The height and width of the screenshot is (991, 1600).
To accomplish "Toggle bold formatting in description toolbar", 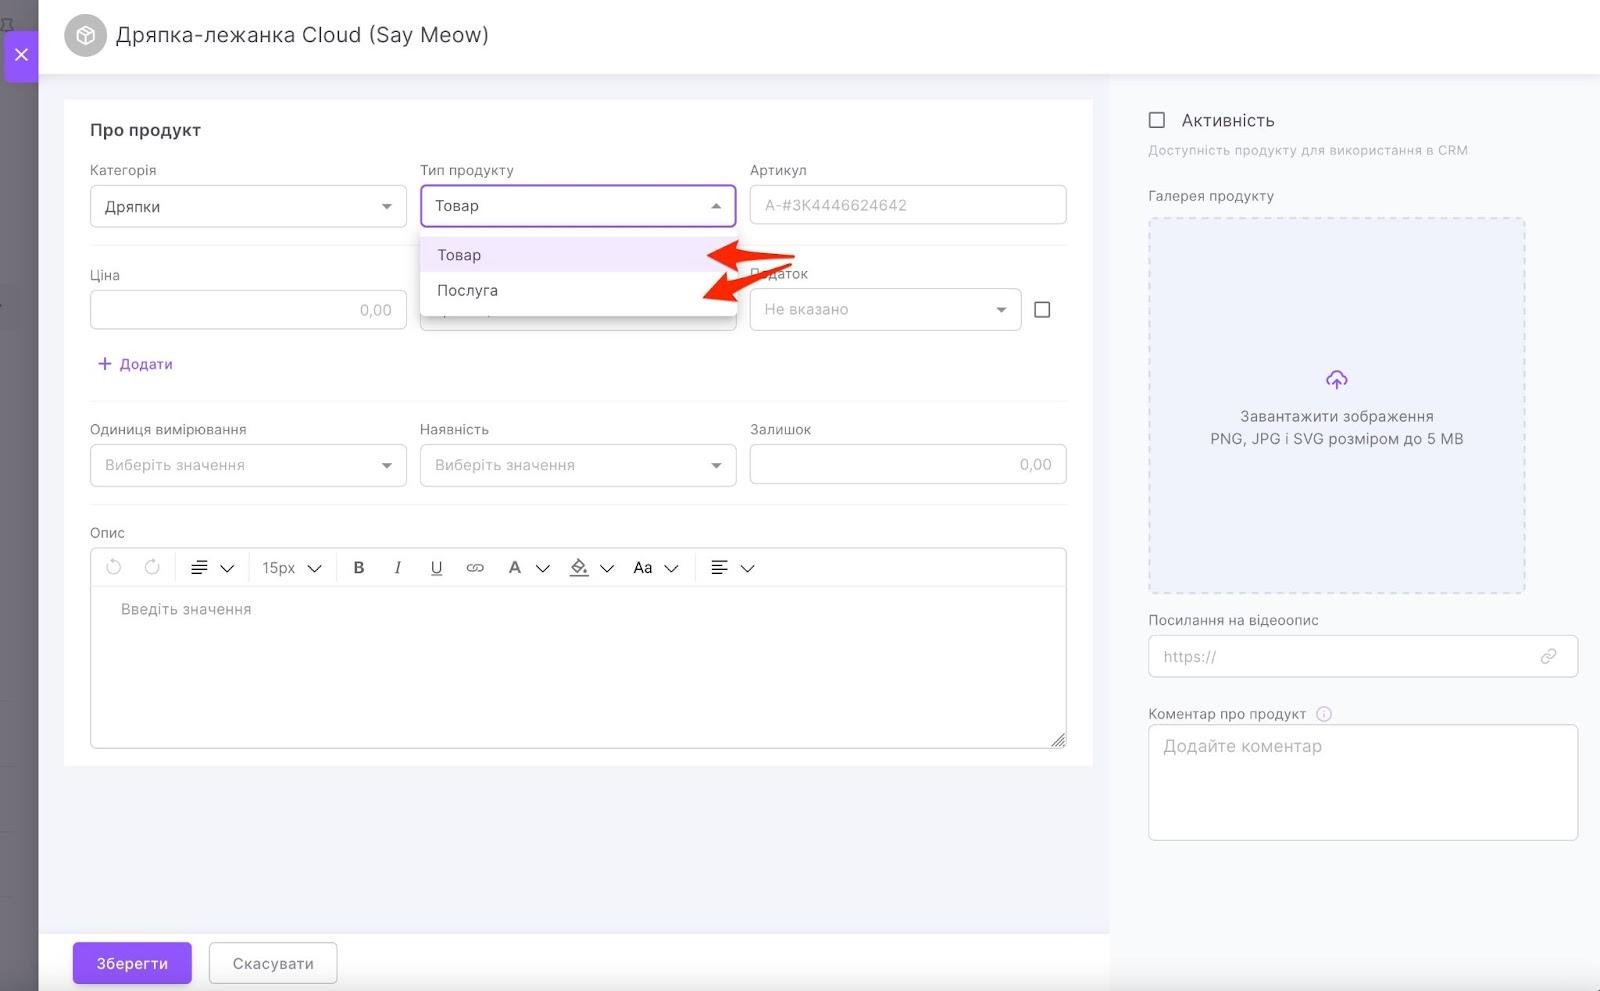I will pos(359,568).
